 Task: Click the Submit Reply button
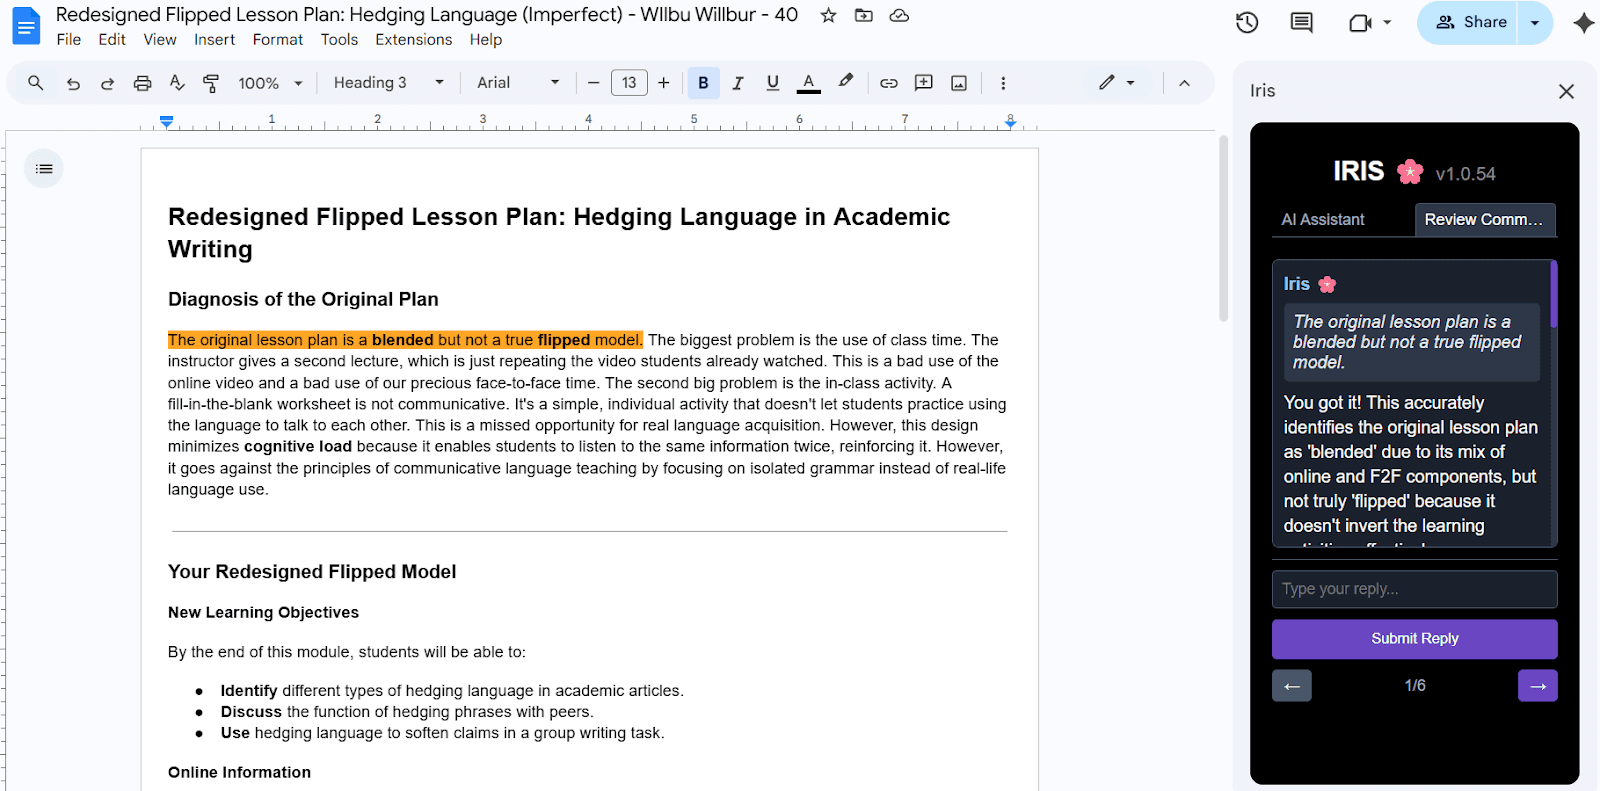(x=1414, y=638)
